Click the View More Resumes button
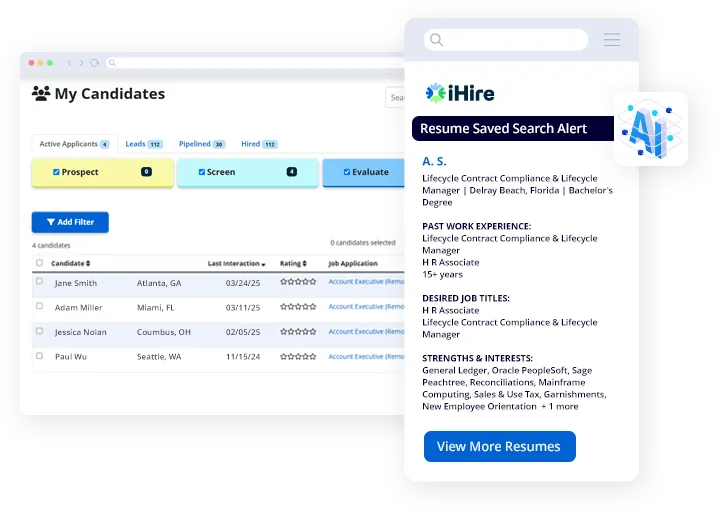 point(499,446)
